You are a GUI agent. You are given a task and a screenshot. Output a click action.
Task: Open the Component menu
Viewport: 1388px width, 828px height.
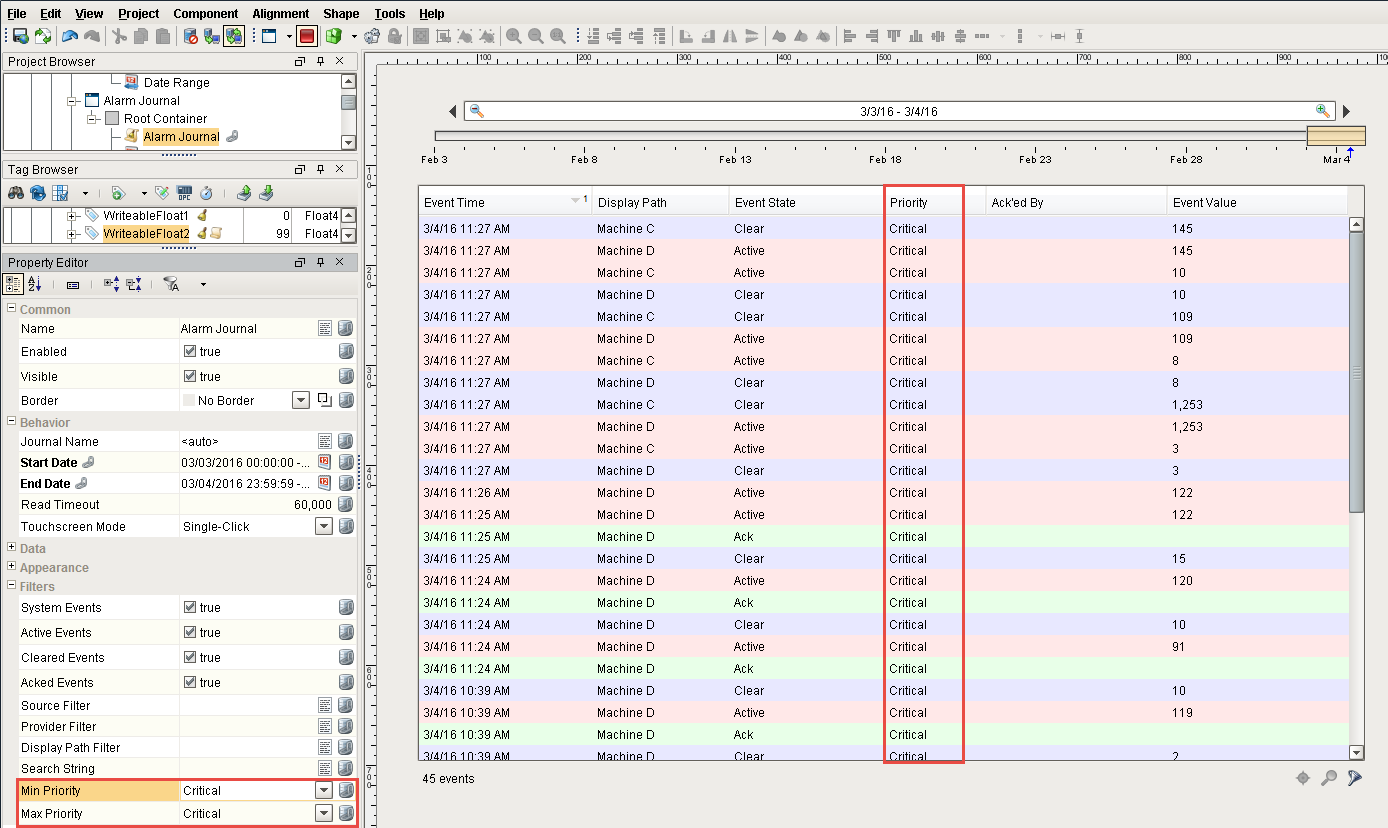(x=206, y=13)
